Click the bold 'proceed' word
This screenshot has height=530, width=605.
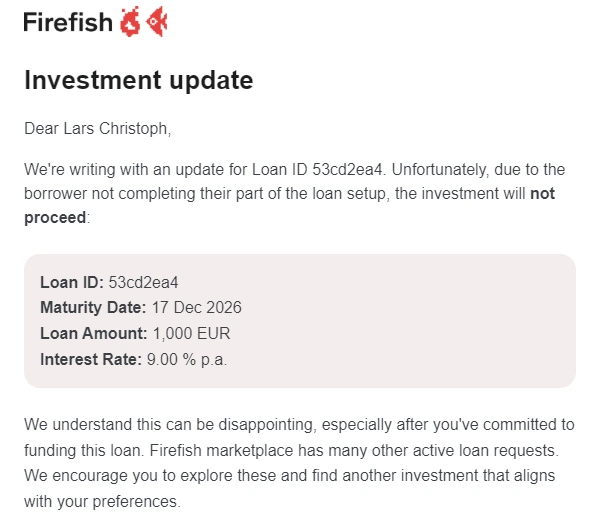coord(55,218)
